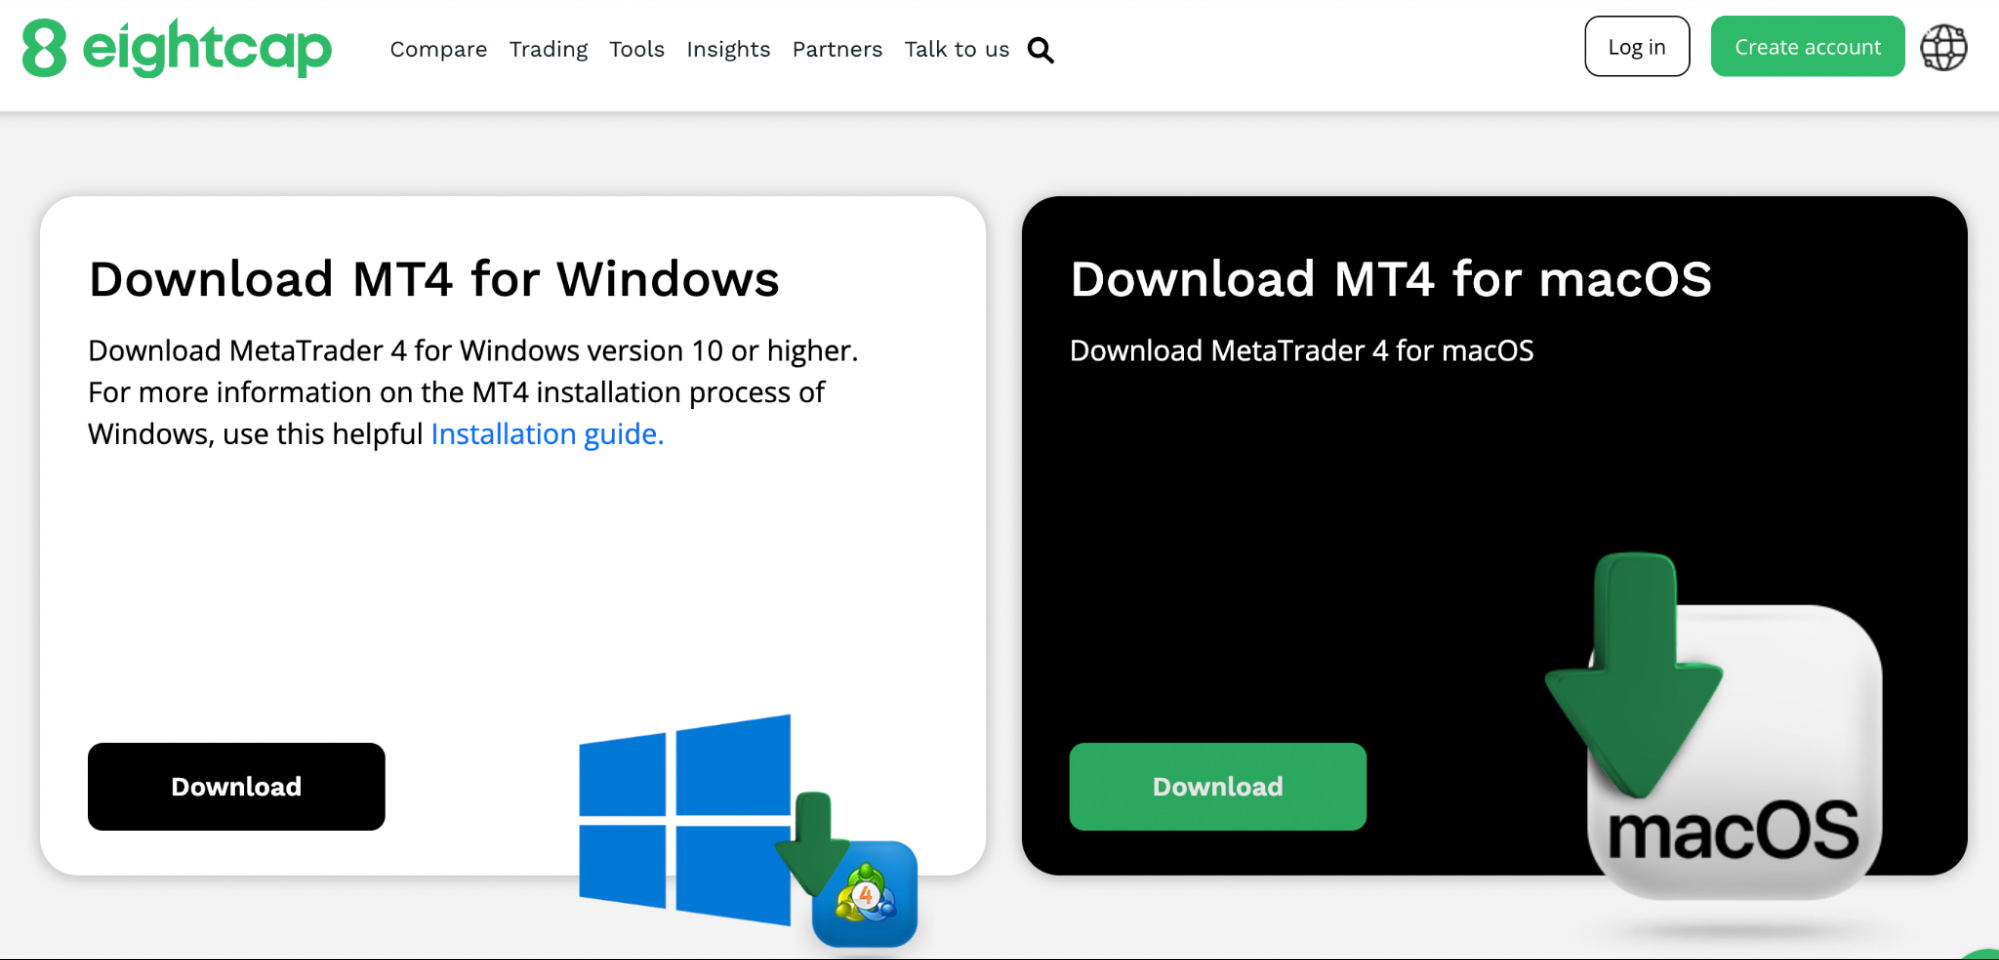Image resolution: width=1999 pixels, height=960 pixels.
Task: Click the Windows logo MT4 image
Action: (x=685, y=819)
